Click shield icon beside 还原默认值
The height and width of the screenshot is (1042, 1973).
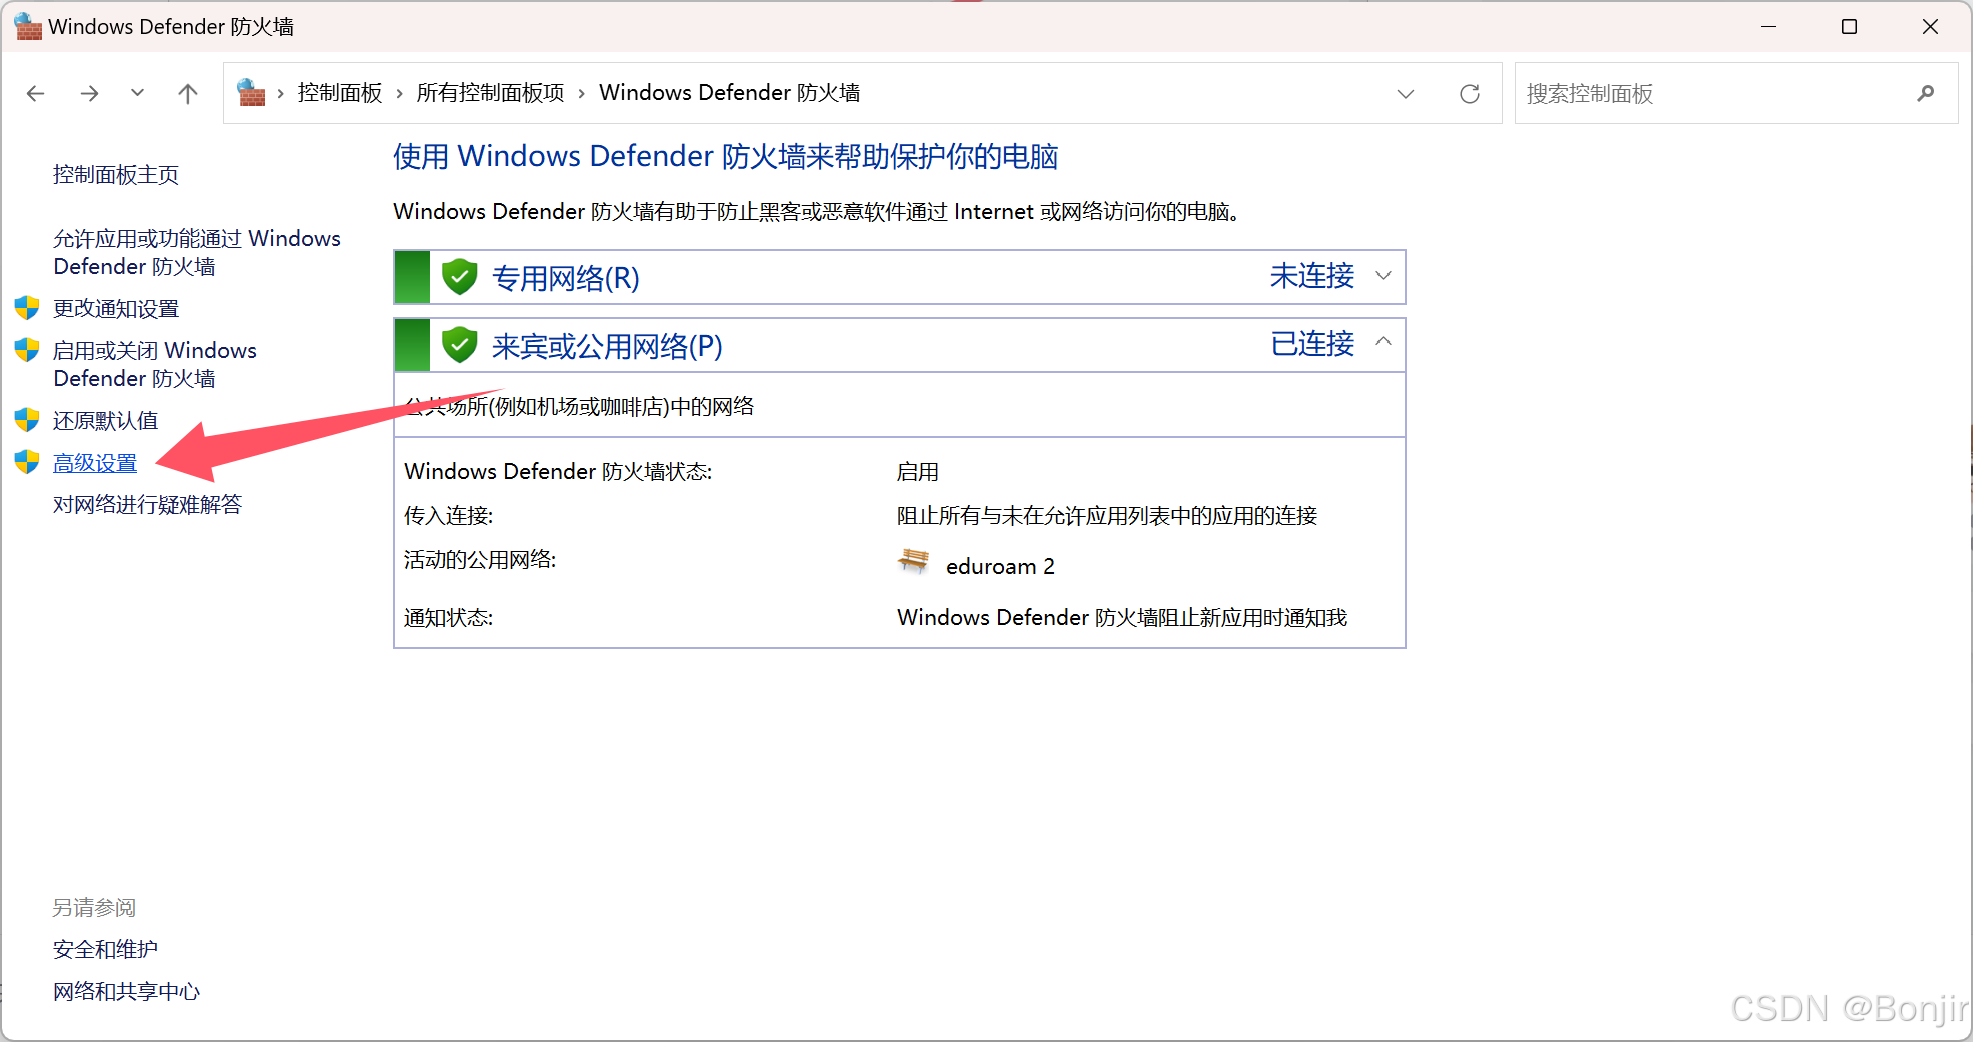pyautogui.click(x=27, y=420)
